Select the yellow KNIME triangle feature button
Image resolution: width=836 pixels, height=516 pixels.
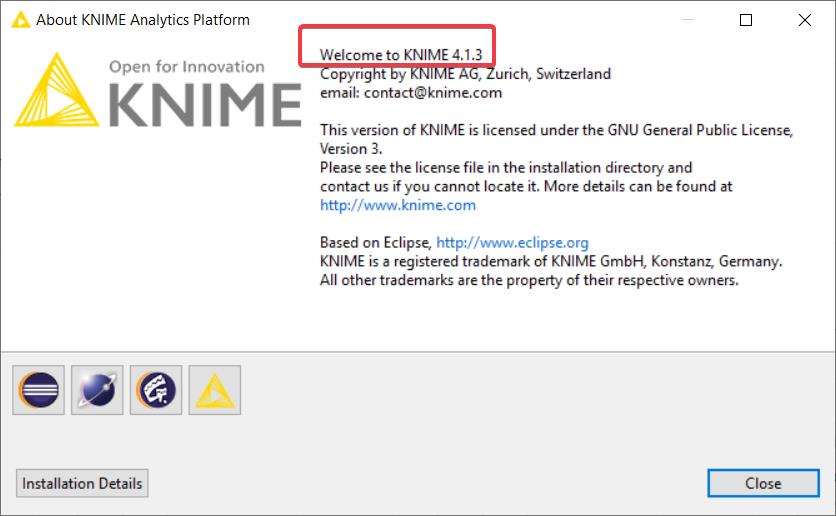pos(214,389)
